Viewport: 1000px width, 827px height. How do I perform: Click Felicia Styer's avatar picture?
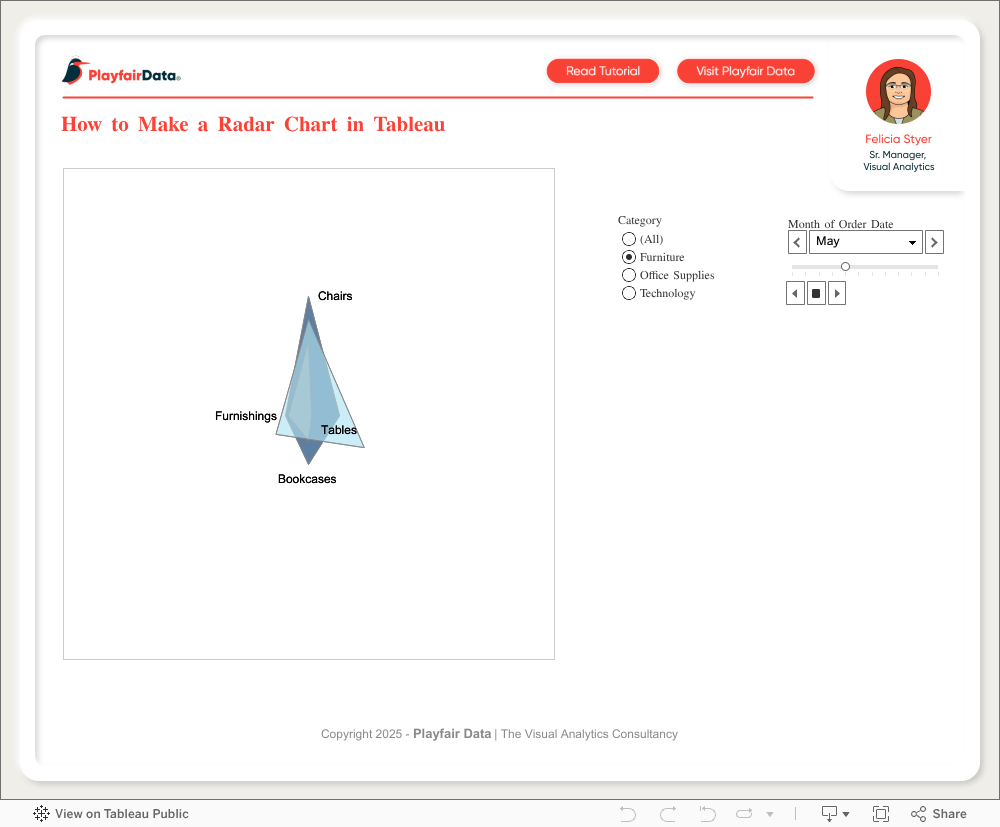(x=898, y=92)
